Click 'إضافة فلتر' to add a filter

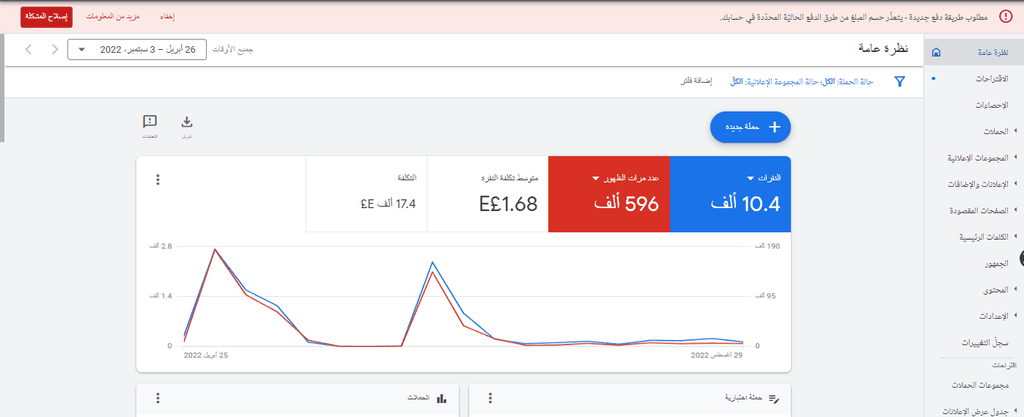(697, 82)
